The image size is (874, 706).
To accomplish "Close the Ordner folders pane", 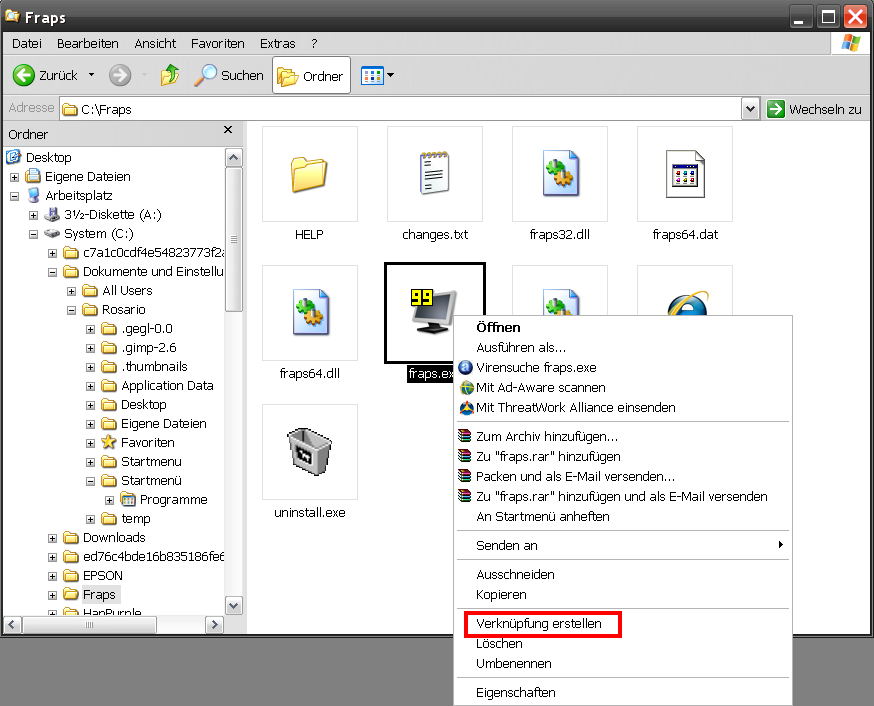I will (227, 130).
